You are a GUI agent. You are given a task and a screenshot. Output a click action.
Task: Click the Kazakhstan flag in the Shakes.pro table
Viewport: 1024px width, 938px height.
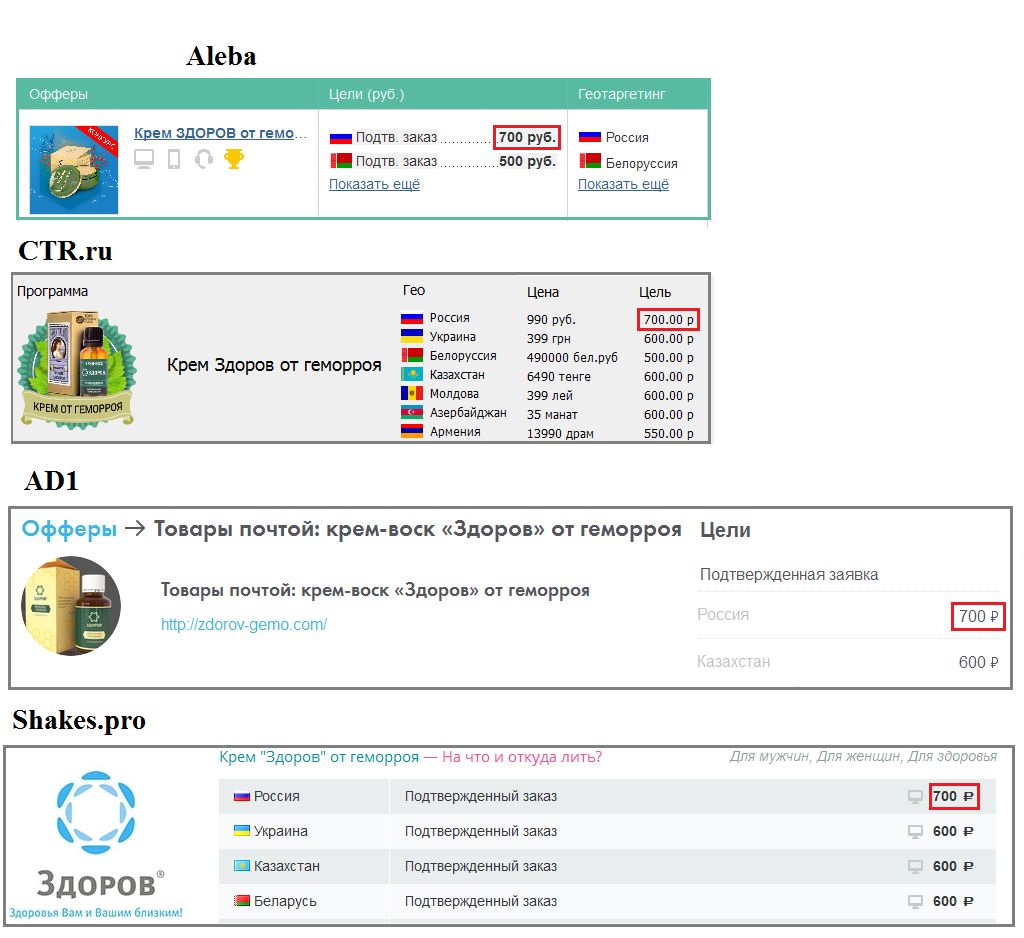coord(242,865)
